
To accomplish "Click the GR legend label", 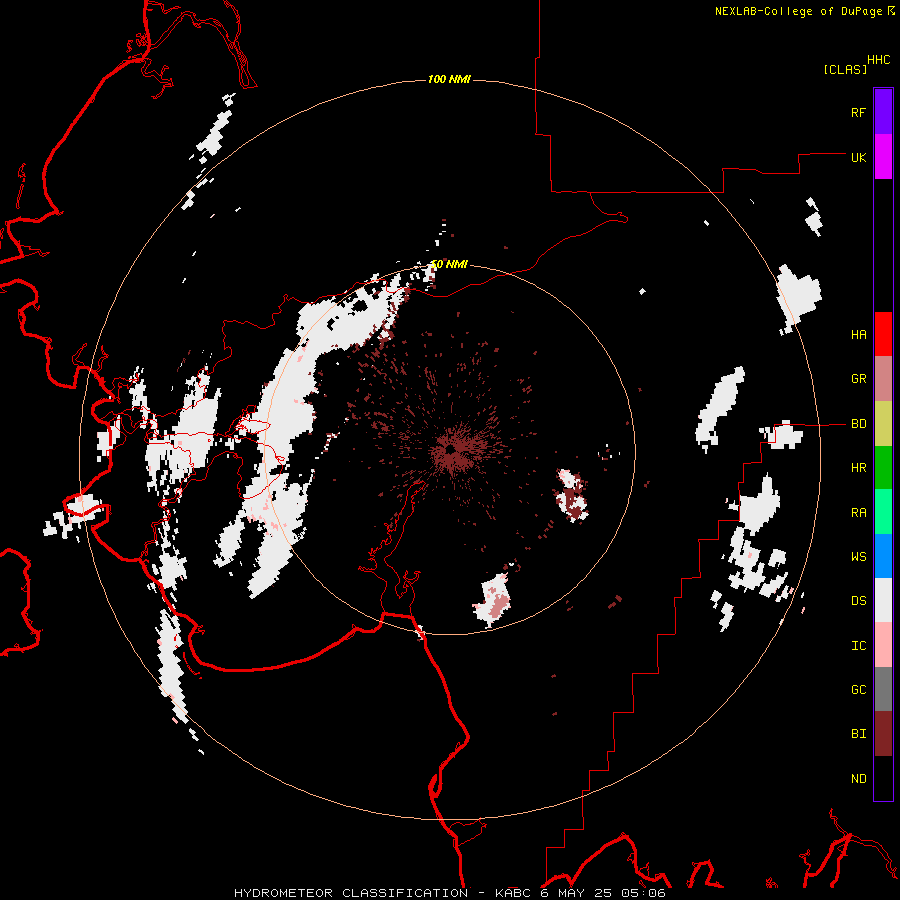I will coord(859,379).
